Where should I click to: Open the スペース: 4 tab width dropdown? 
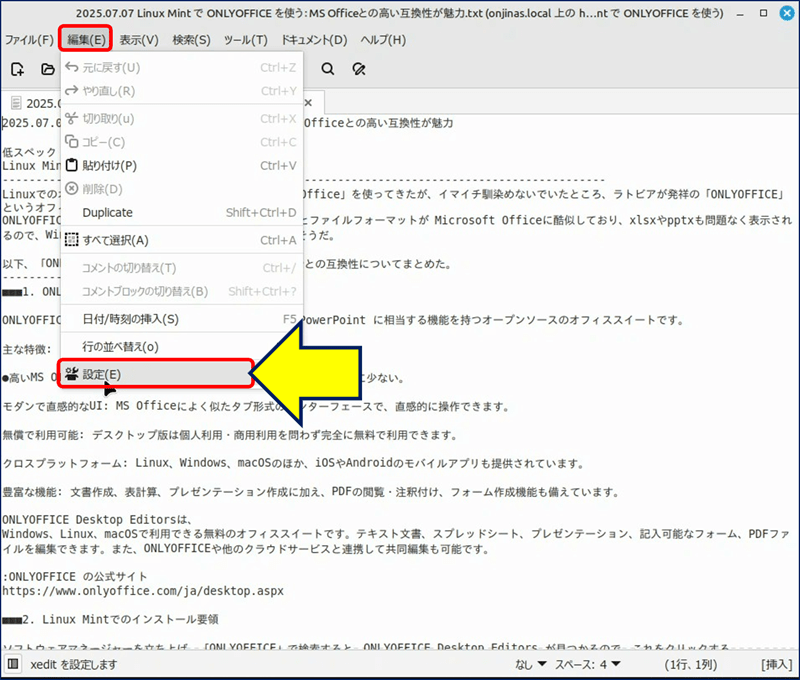588,664
